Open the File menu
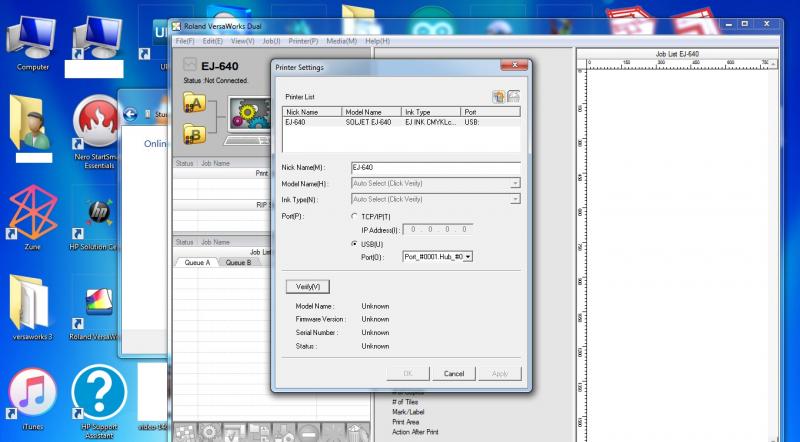This screenshot has width=800, height=442. tap(185, 41)
